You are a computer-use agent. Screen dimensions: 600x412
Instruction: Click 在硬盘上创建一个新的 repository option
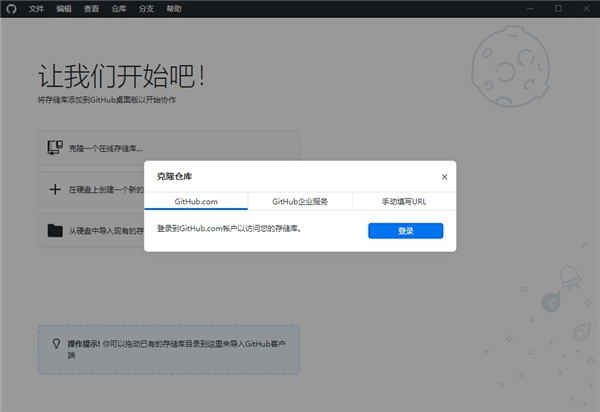(x=92, y=189)
